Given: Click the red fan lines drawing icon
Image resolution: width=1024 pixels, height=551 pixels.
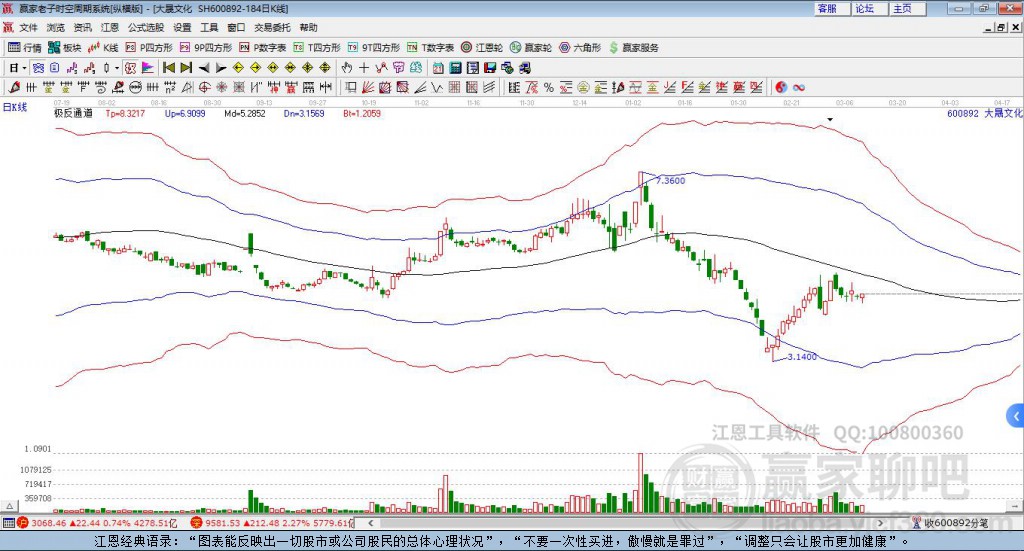Looking at the screenshot, I should coord(368,87).
